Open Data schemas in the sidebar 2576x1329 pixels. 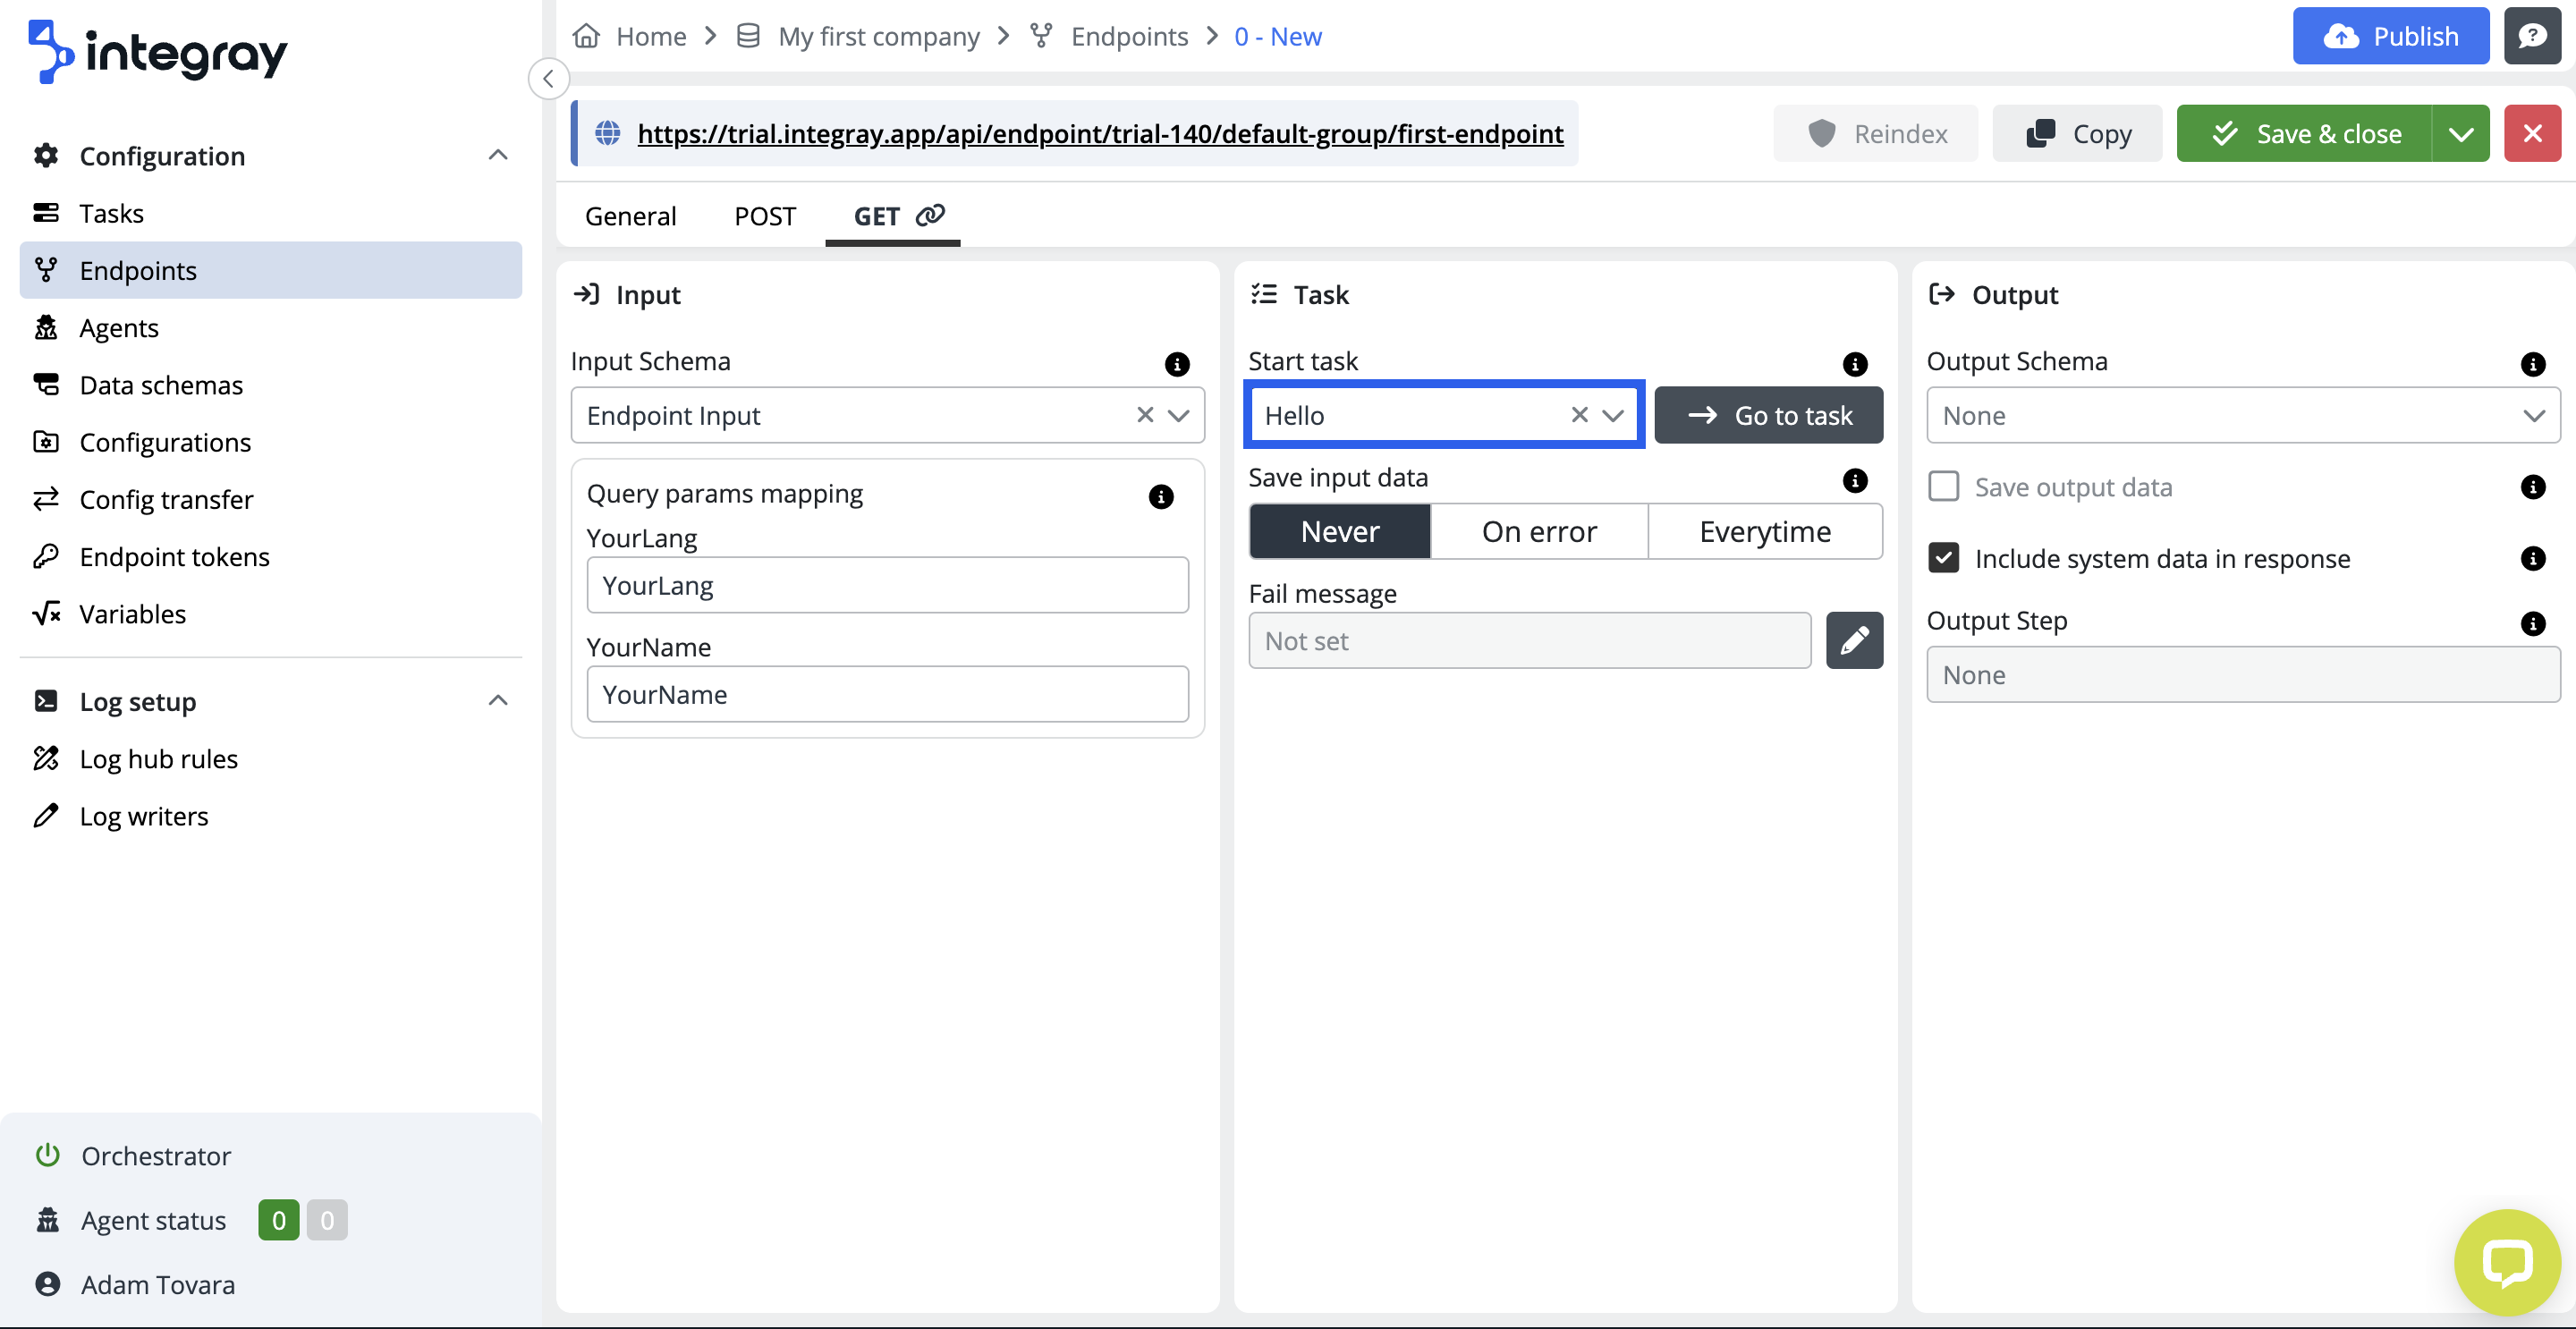tap(161, 385)
